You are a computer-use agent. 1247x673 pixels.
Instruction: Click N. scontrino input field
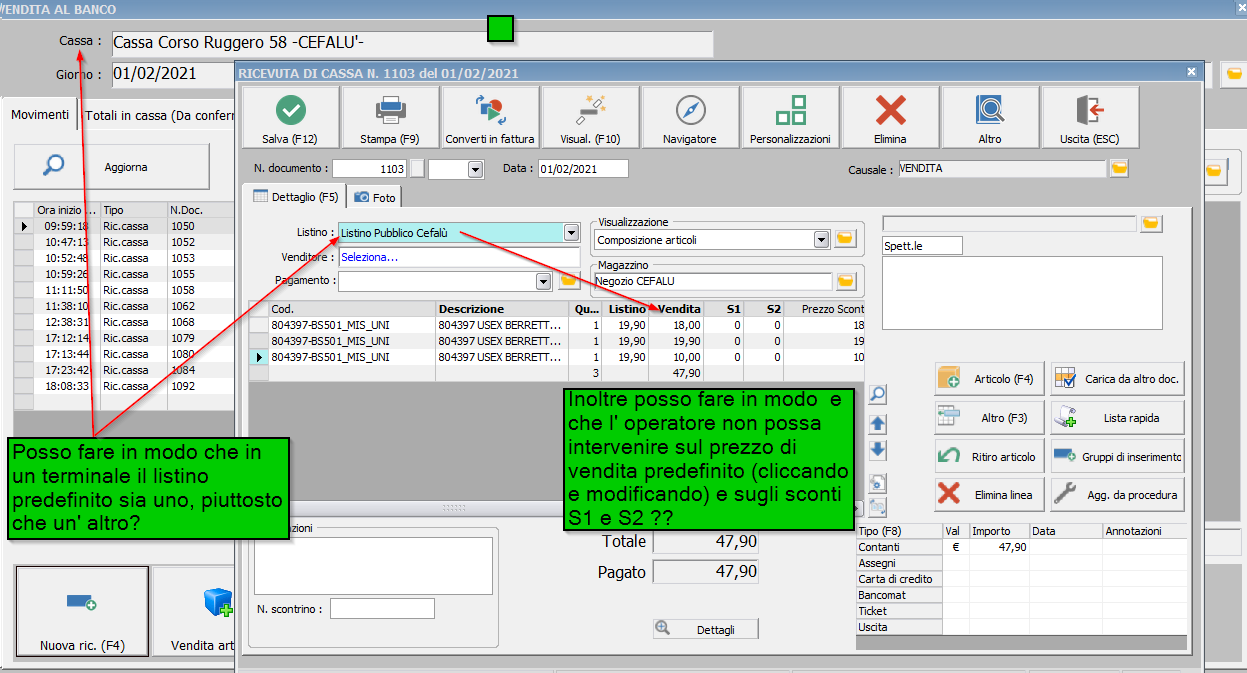[x=382, y=608]
